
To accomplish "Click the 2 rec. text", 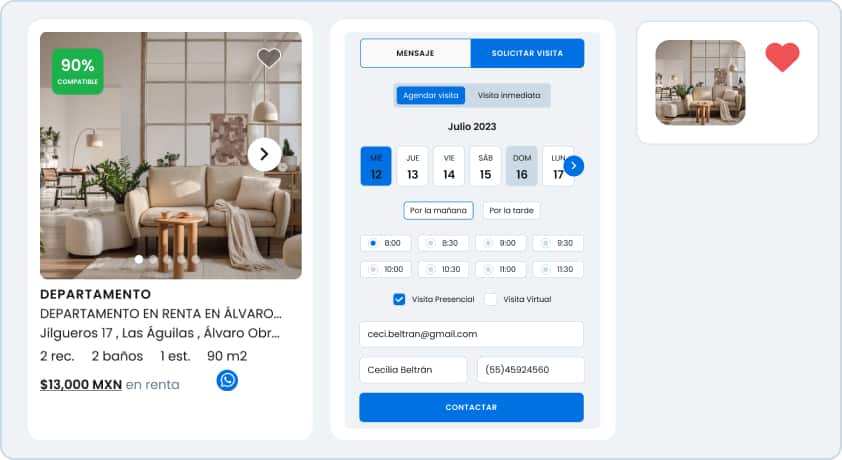I will [x=57, y=356].
